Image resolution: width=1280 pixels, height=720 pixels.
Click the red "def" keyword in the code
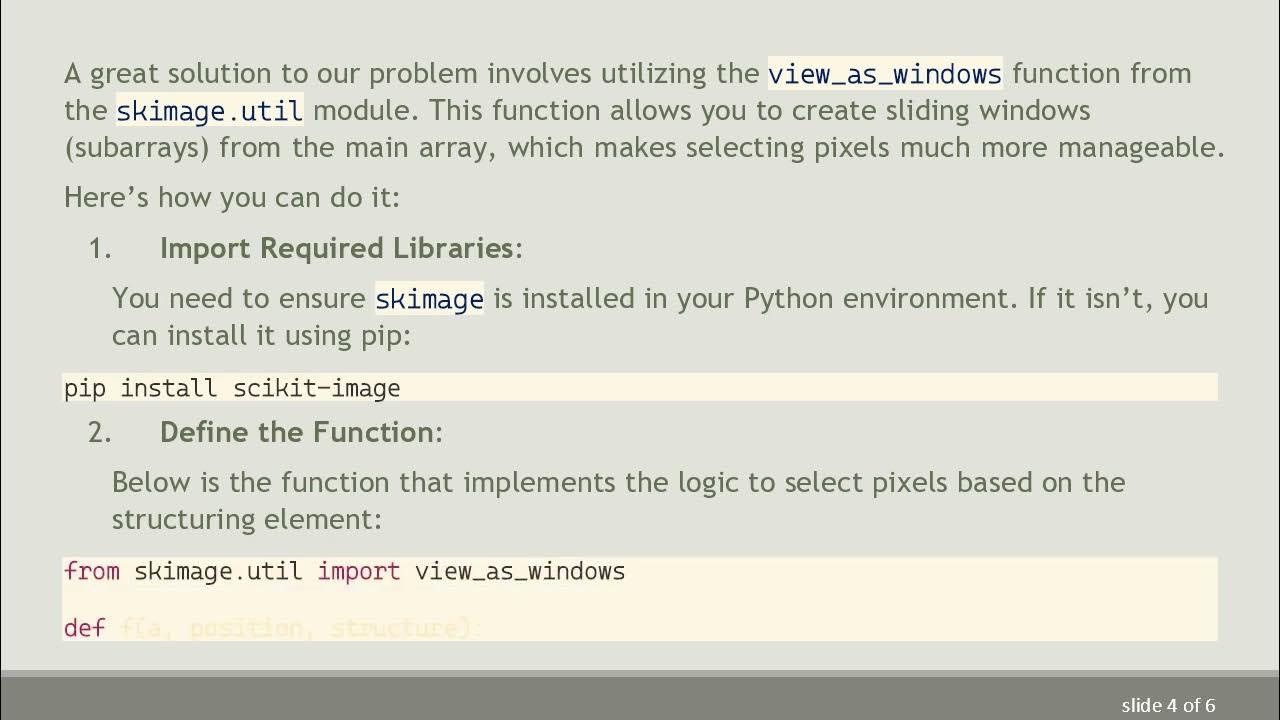click(84, 629)
